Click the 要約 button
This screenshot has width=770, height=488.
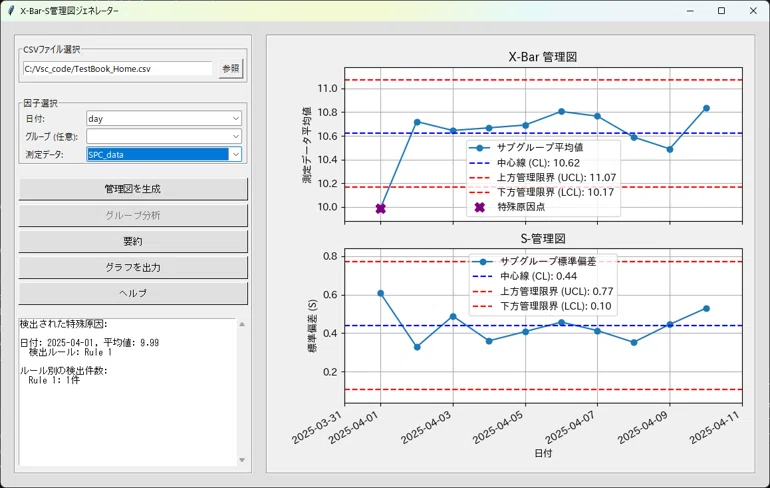pos(133,241)
